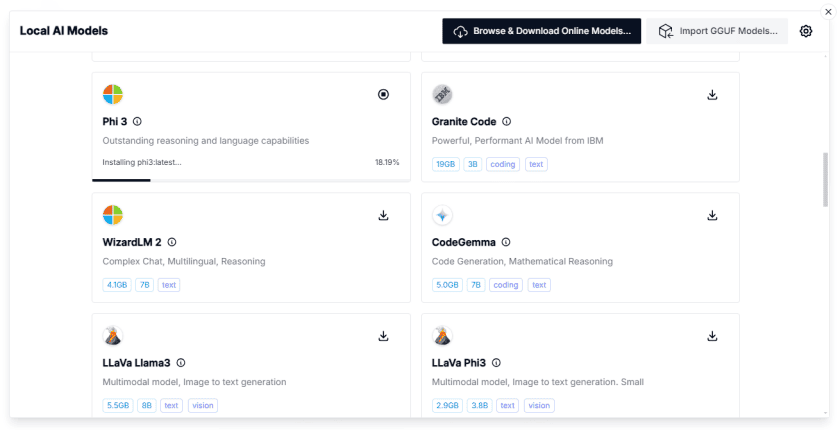Show info for Phi 3
Image resolution: width=840 pixels, height=430 pixels.
point(137,122)
